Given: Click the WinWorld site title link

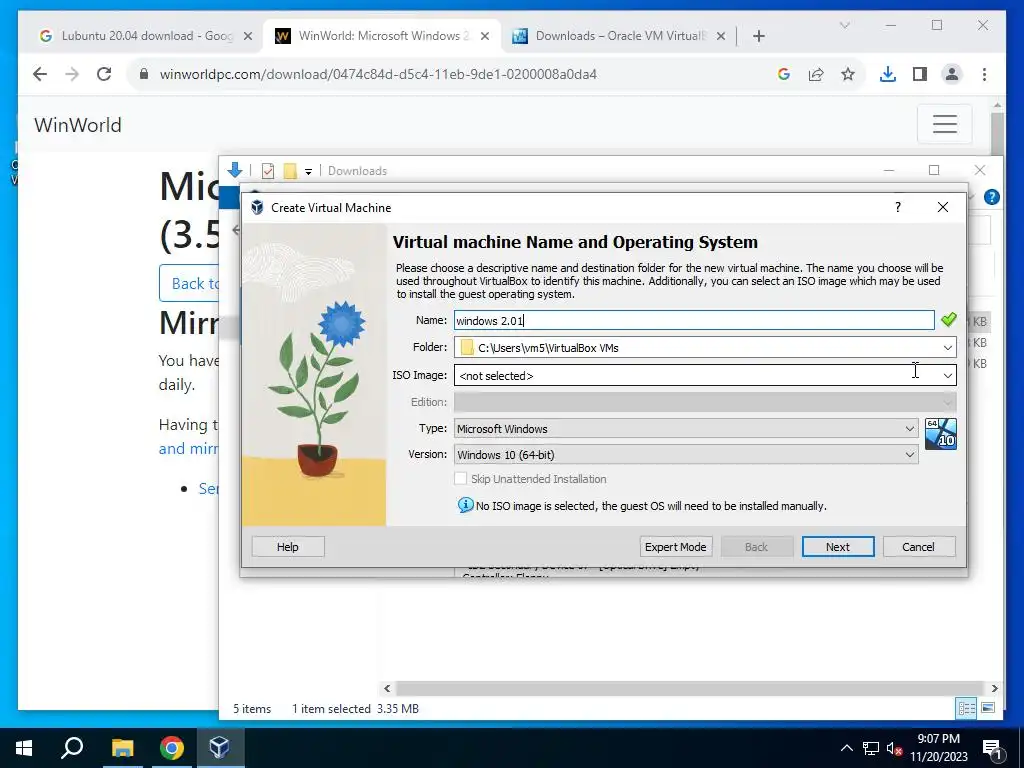Looking at the screenshot, I should click(78, 125).
